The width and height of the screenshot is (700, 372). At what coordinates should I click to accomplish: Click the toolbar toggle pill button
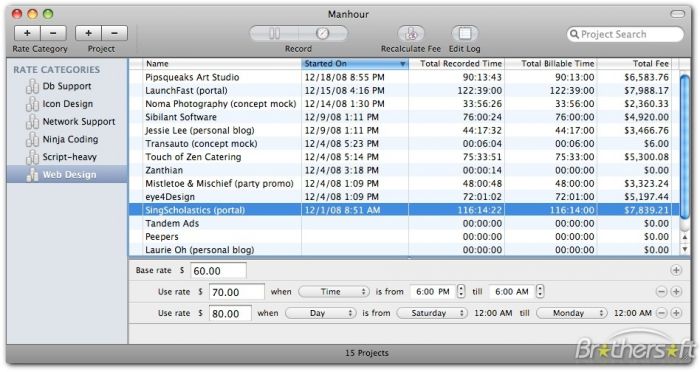coord(677,14)
